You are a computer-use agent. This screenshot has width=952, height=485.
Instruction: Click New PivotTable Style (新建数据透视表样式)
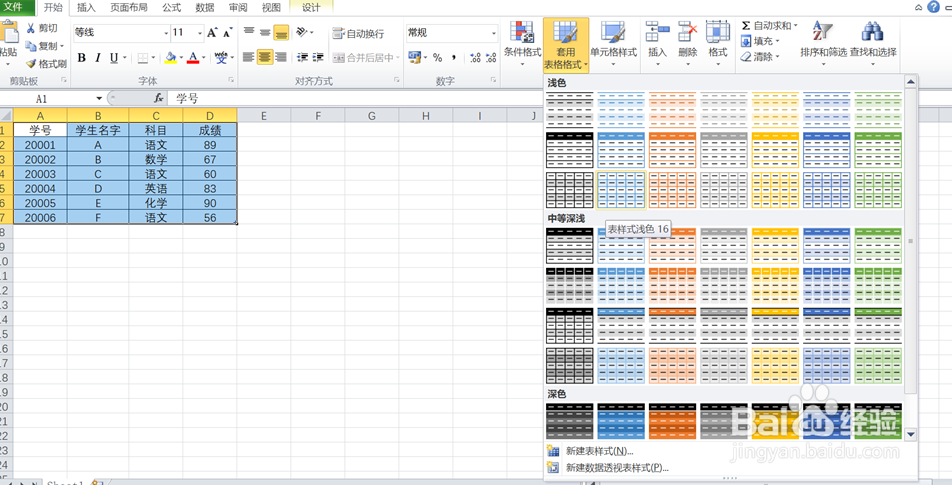(x=617, y=467)
